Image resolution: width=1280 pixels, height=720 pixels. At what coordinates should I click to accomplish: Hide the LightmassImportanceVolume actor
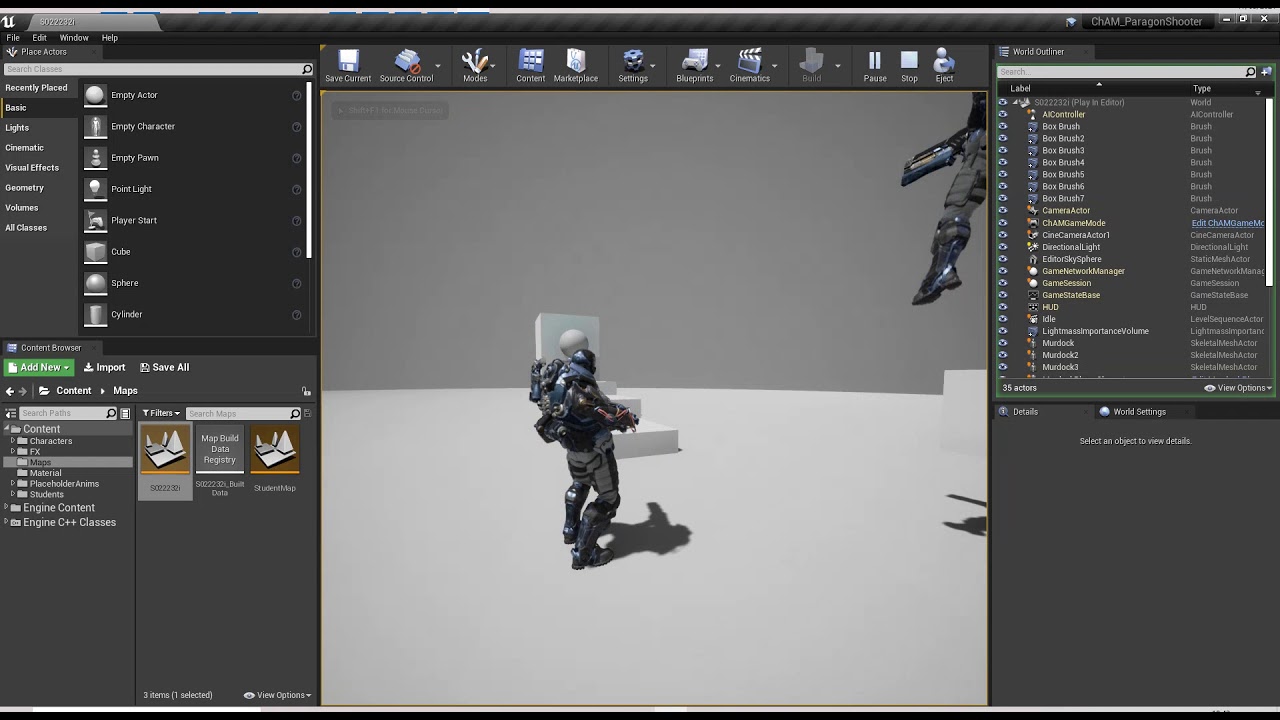[x=1003, y=331]
